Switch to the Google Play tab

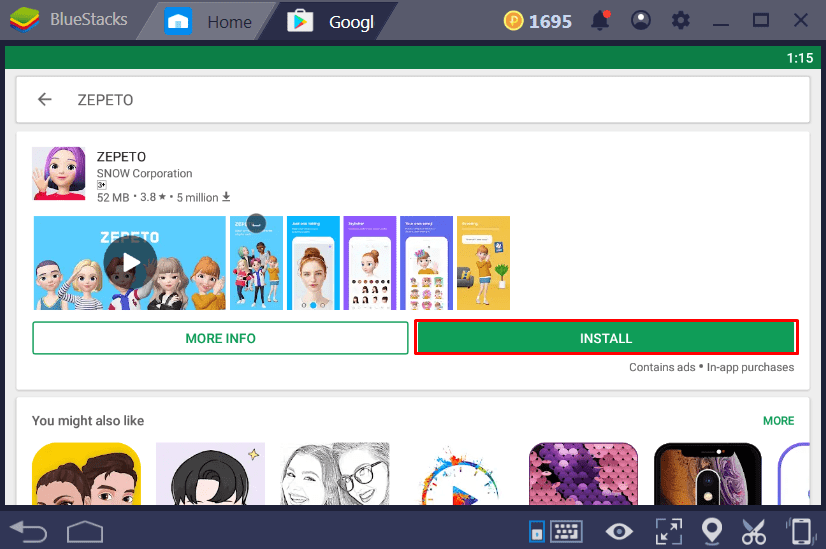tap(336, 20)
